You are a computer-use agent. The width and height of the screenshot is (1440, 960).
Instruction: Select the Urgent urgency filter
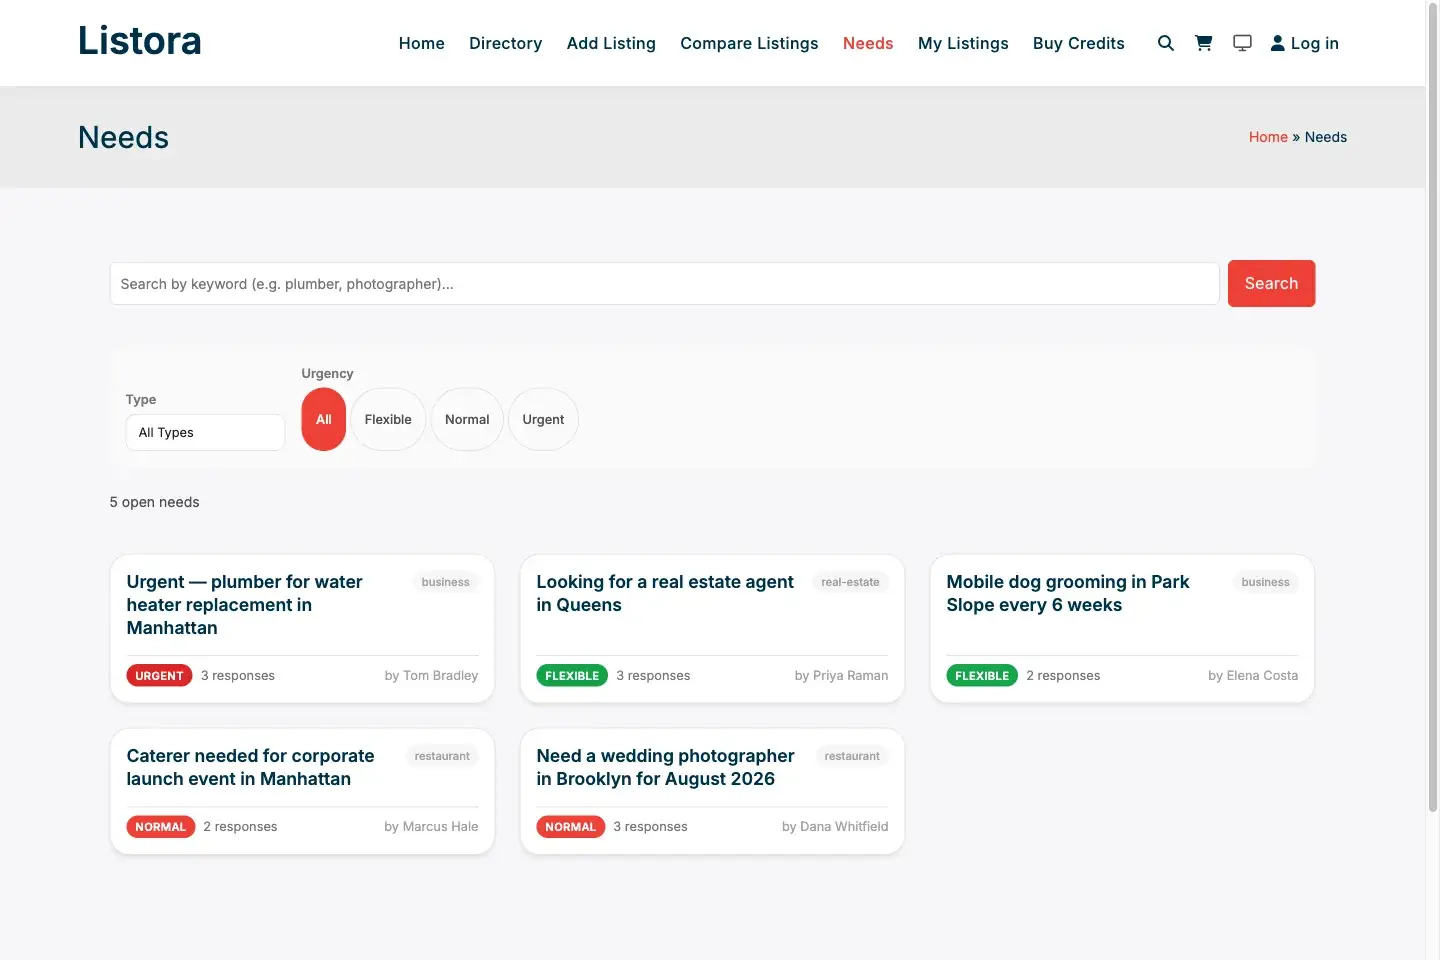click(543, 420)
